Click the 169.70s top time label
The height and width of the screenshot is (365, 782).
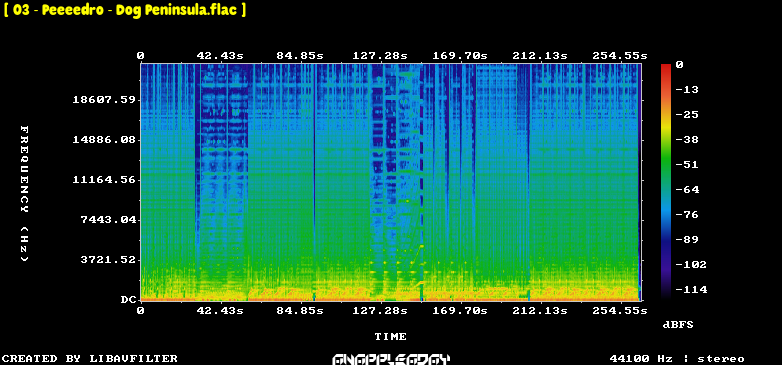tap(459, 56)
